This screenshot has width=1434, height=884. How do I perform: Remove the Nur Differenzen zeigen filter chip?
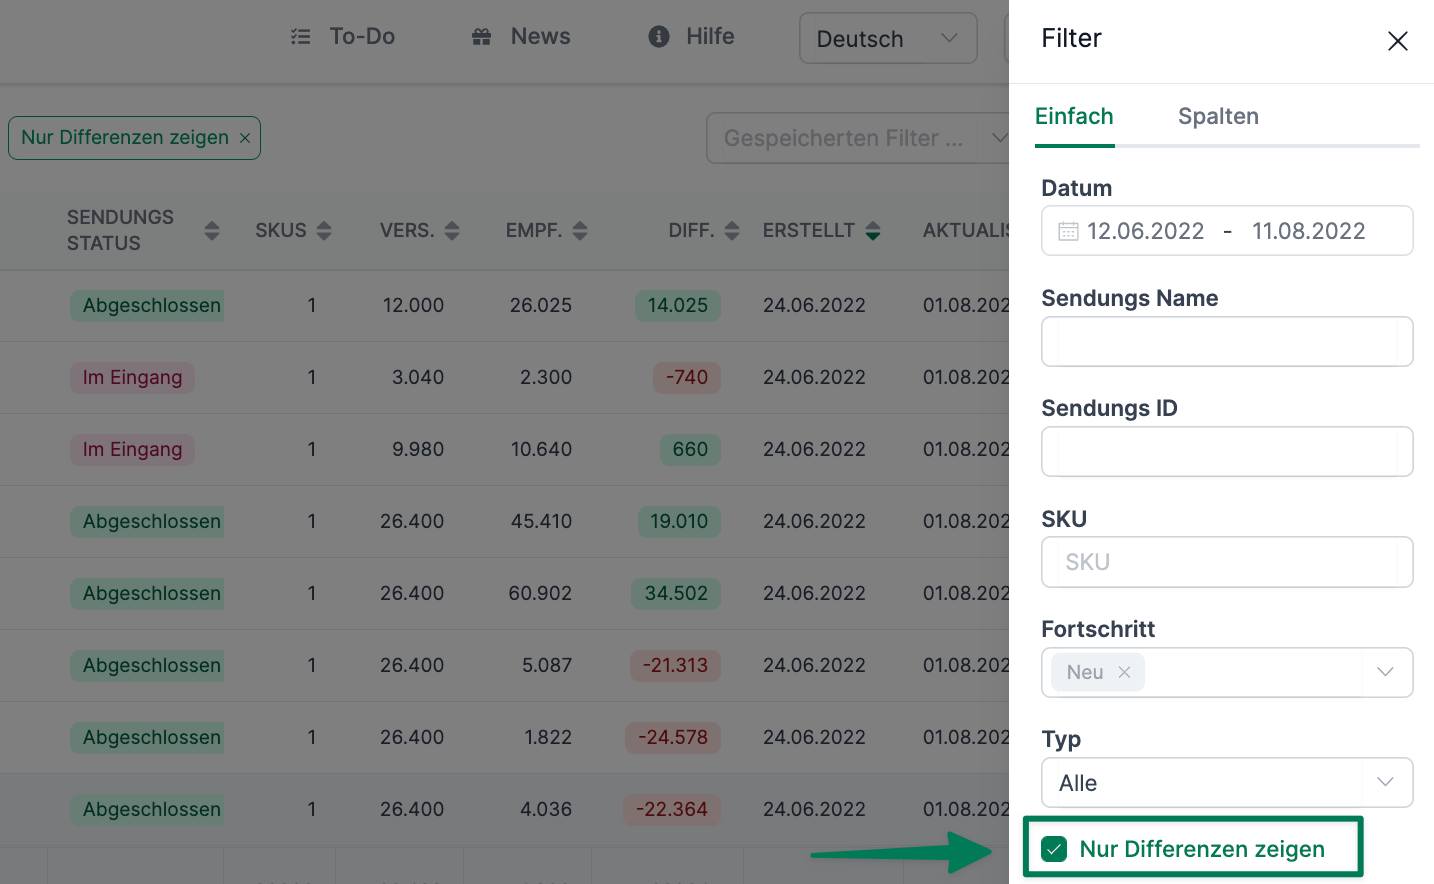coord(245,138)
